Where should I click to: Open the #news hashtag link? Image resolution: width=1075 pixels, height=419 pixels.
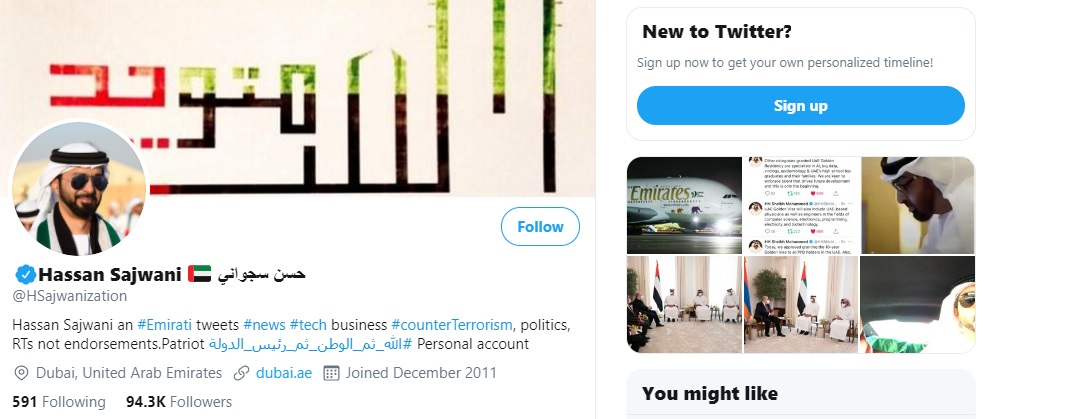tap(263, 325)
